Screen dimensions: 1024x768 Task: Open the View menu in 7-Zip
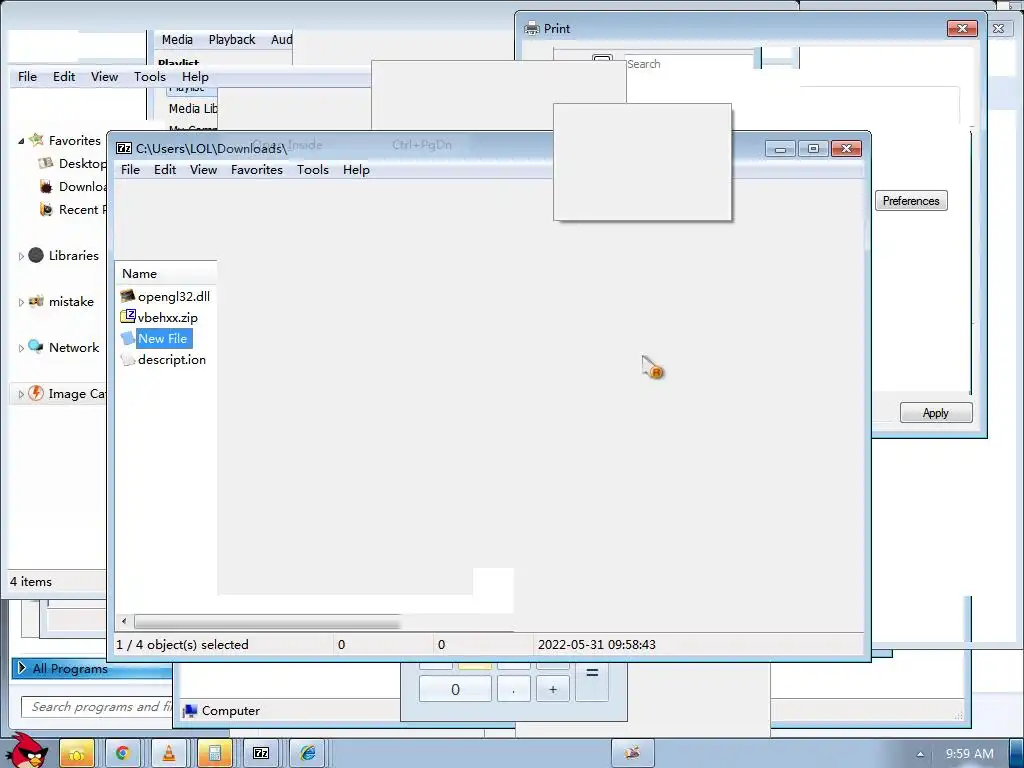tap(203, 170)
